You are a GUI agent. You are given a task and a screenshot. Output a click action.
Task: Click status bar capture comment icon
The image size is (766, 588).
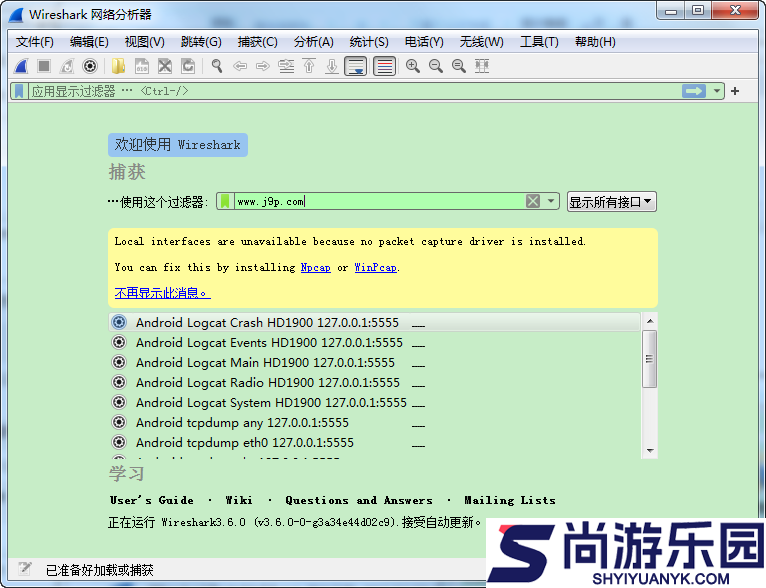click(24, 568)
